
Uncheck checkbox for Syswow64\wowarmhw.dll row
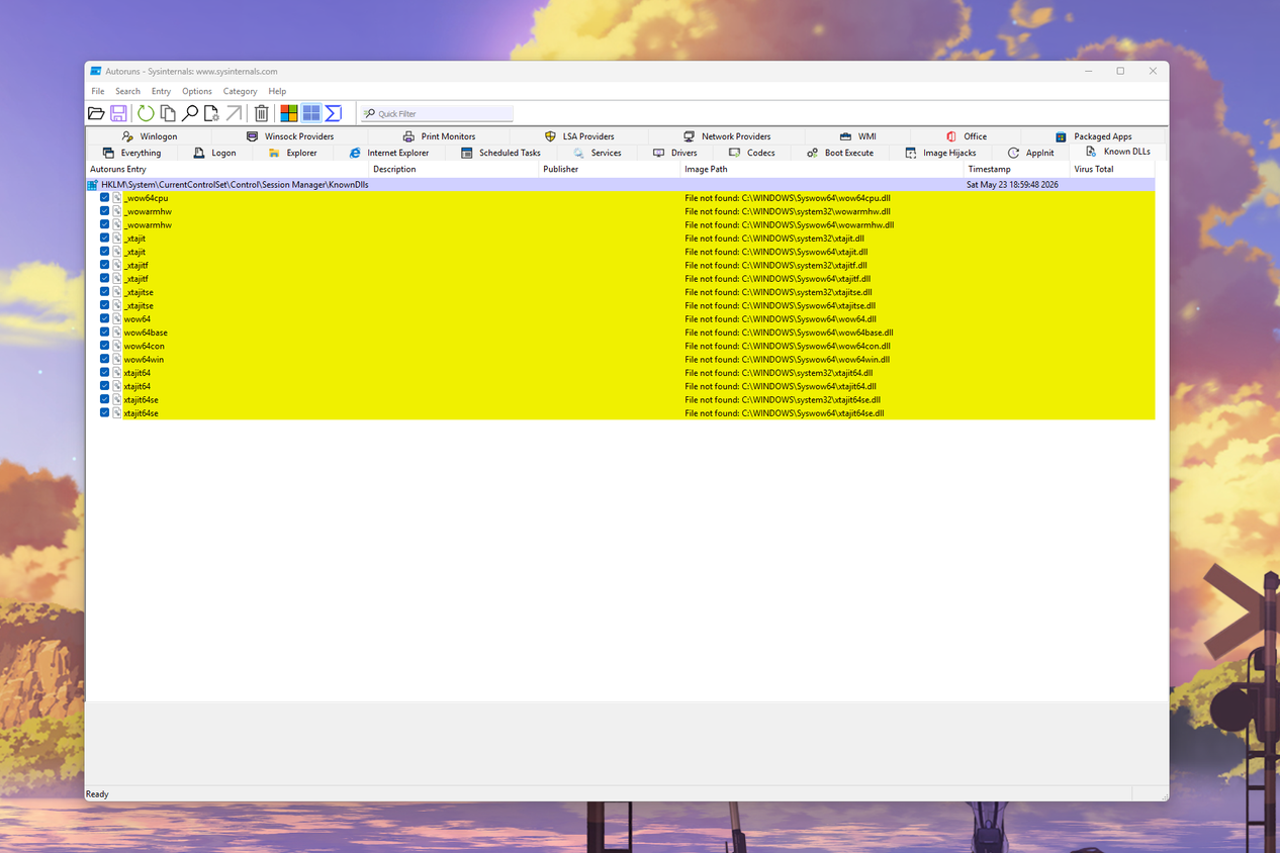[x=105, y=225]
